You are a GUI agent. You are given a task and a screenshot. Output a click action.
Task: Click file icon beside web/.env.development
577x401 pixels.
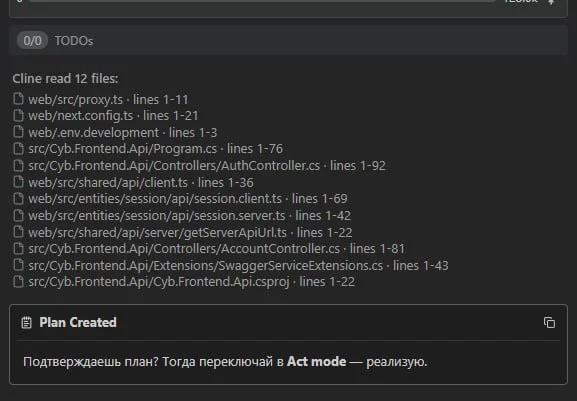[x=18, y=132]
